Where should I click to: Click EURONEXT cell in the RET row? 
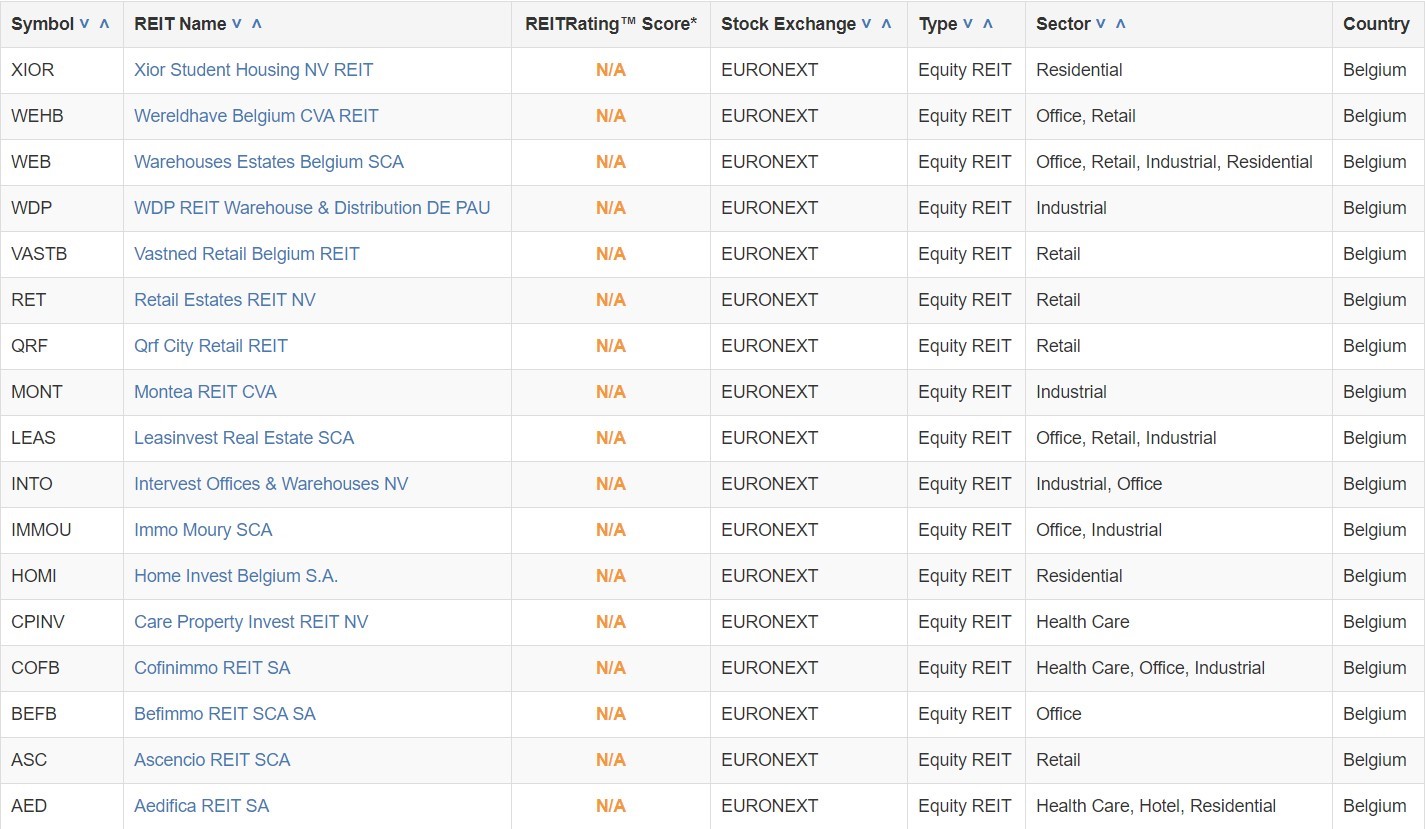[x=809, y=300]
